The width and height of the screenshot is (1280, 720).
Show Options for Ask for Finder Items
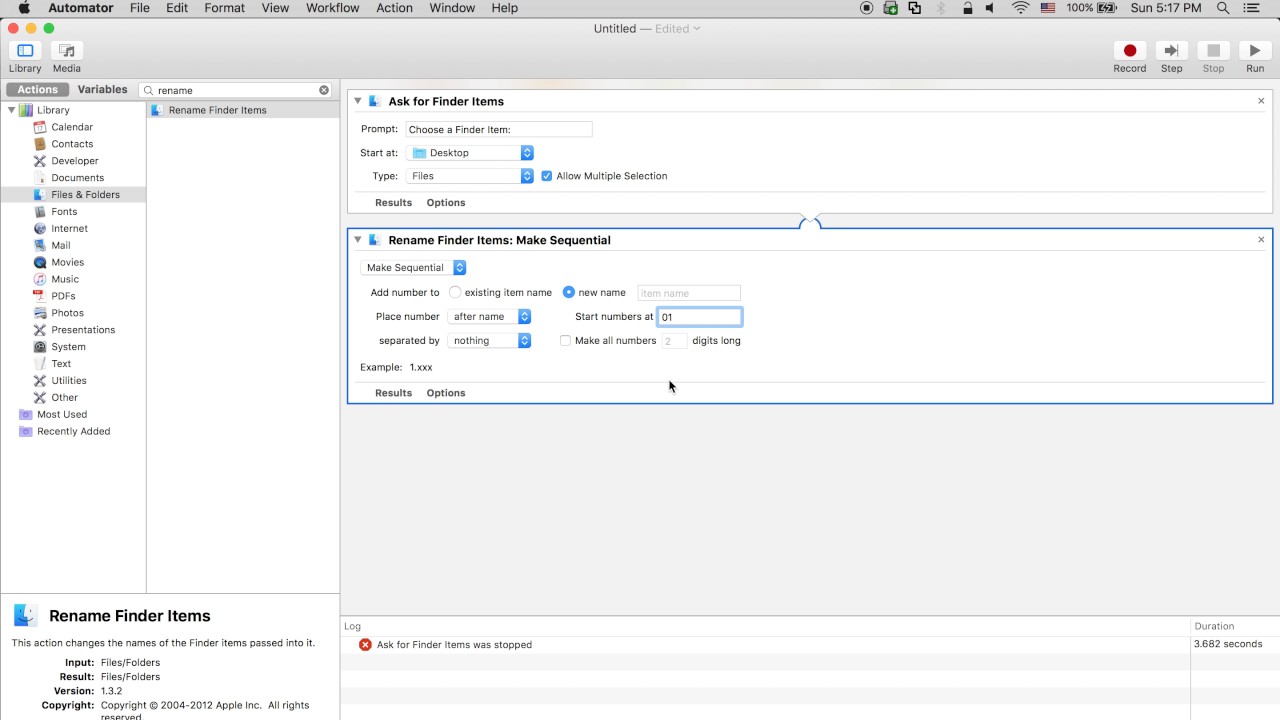tap(446, 203)
